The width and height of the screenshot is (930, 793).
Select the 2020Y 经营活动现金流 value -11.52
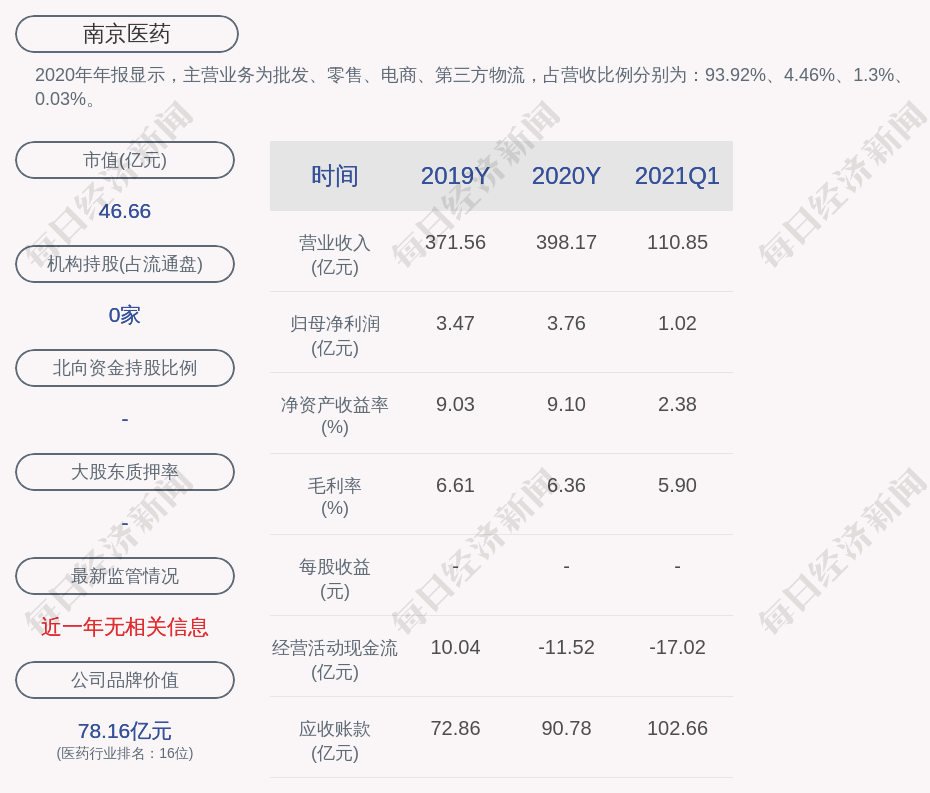(x=566, y=647)
